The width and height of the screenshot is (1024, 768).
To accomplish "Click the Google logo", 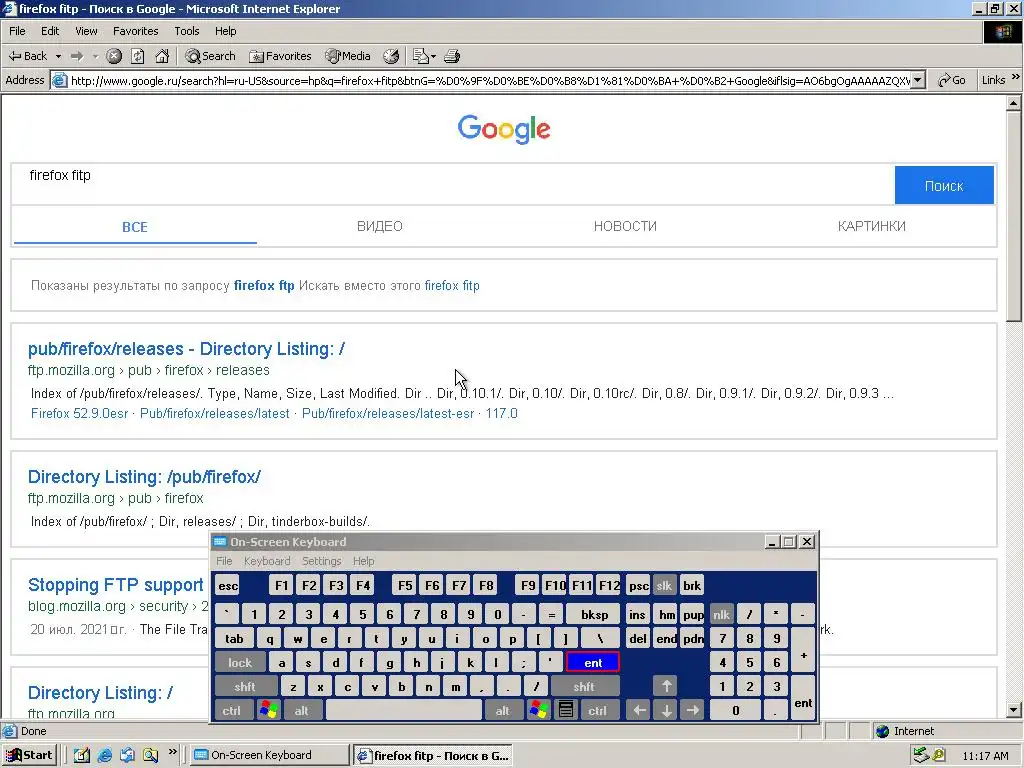I will coord(504,129).
